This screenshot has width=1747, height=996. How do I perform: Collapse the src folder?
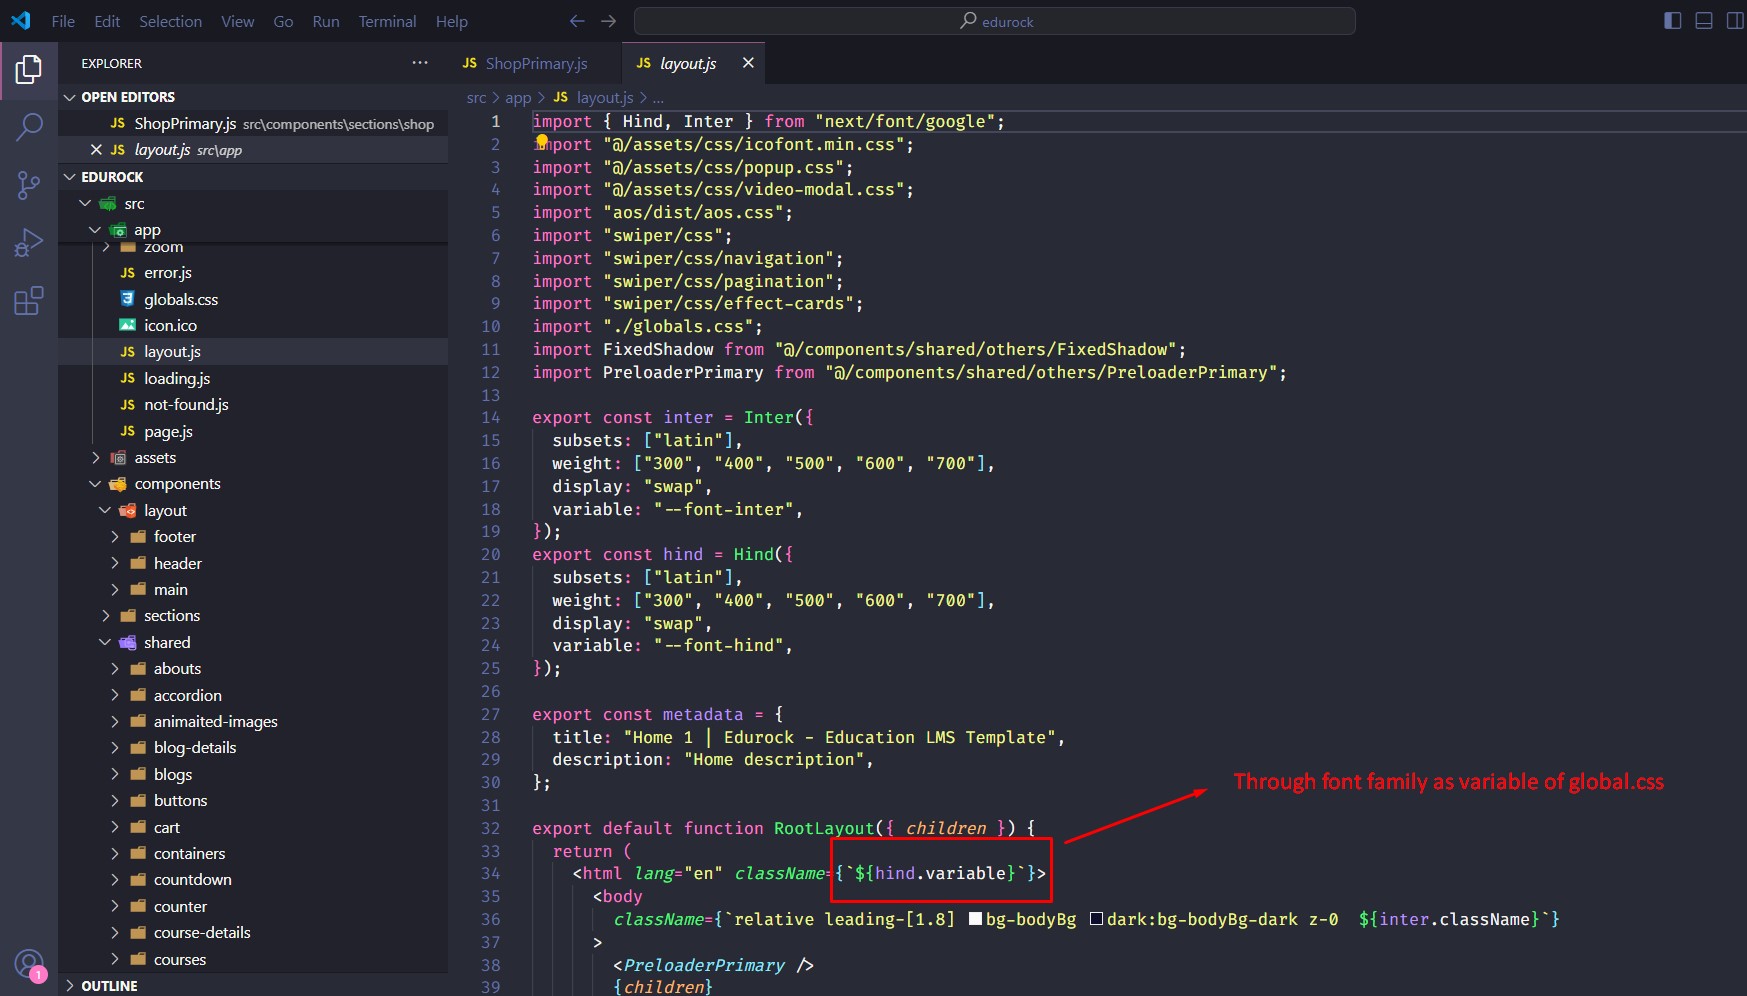[x=253, y=203]
